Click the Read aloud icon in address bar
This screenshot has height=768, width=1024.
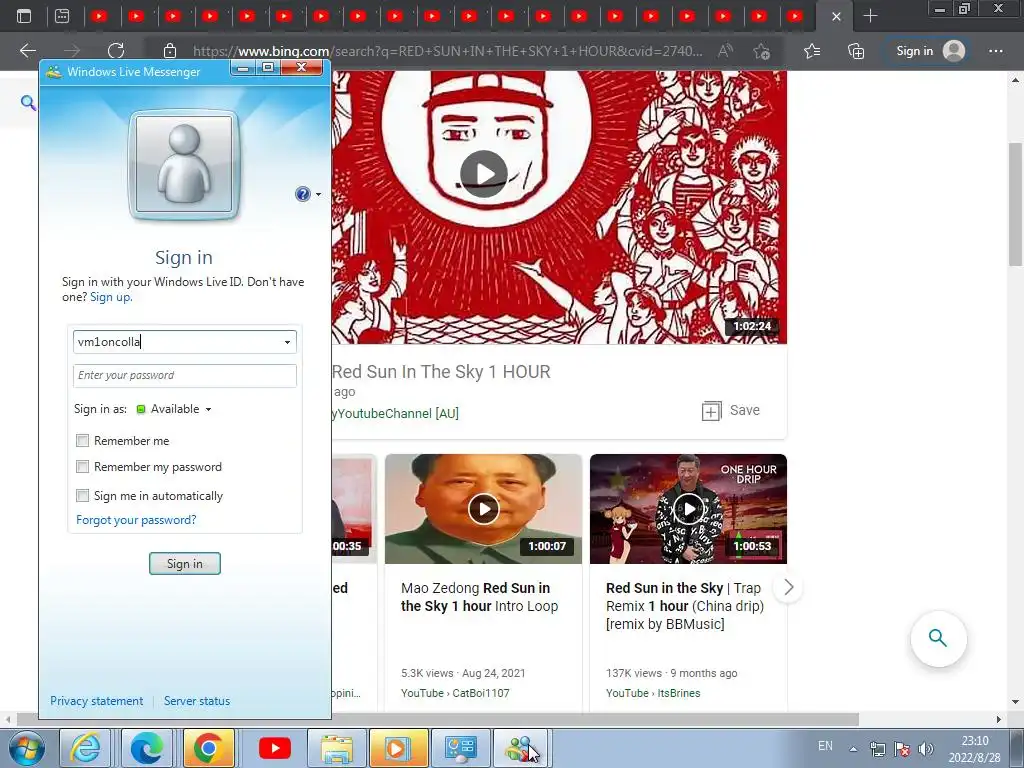coord(725,51)
